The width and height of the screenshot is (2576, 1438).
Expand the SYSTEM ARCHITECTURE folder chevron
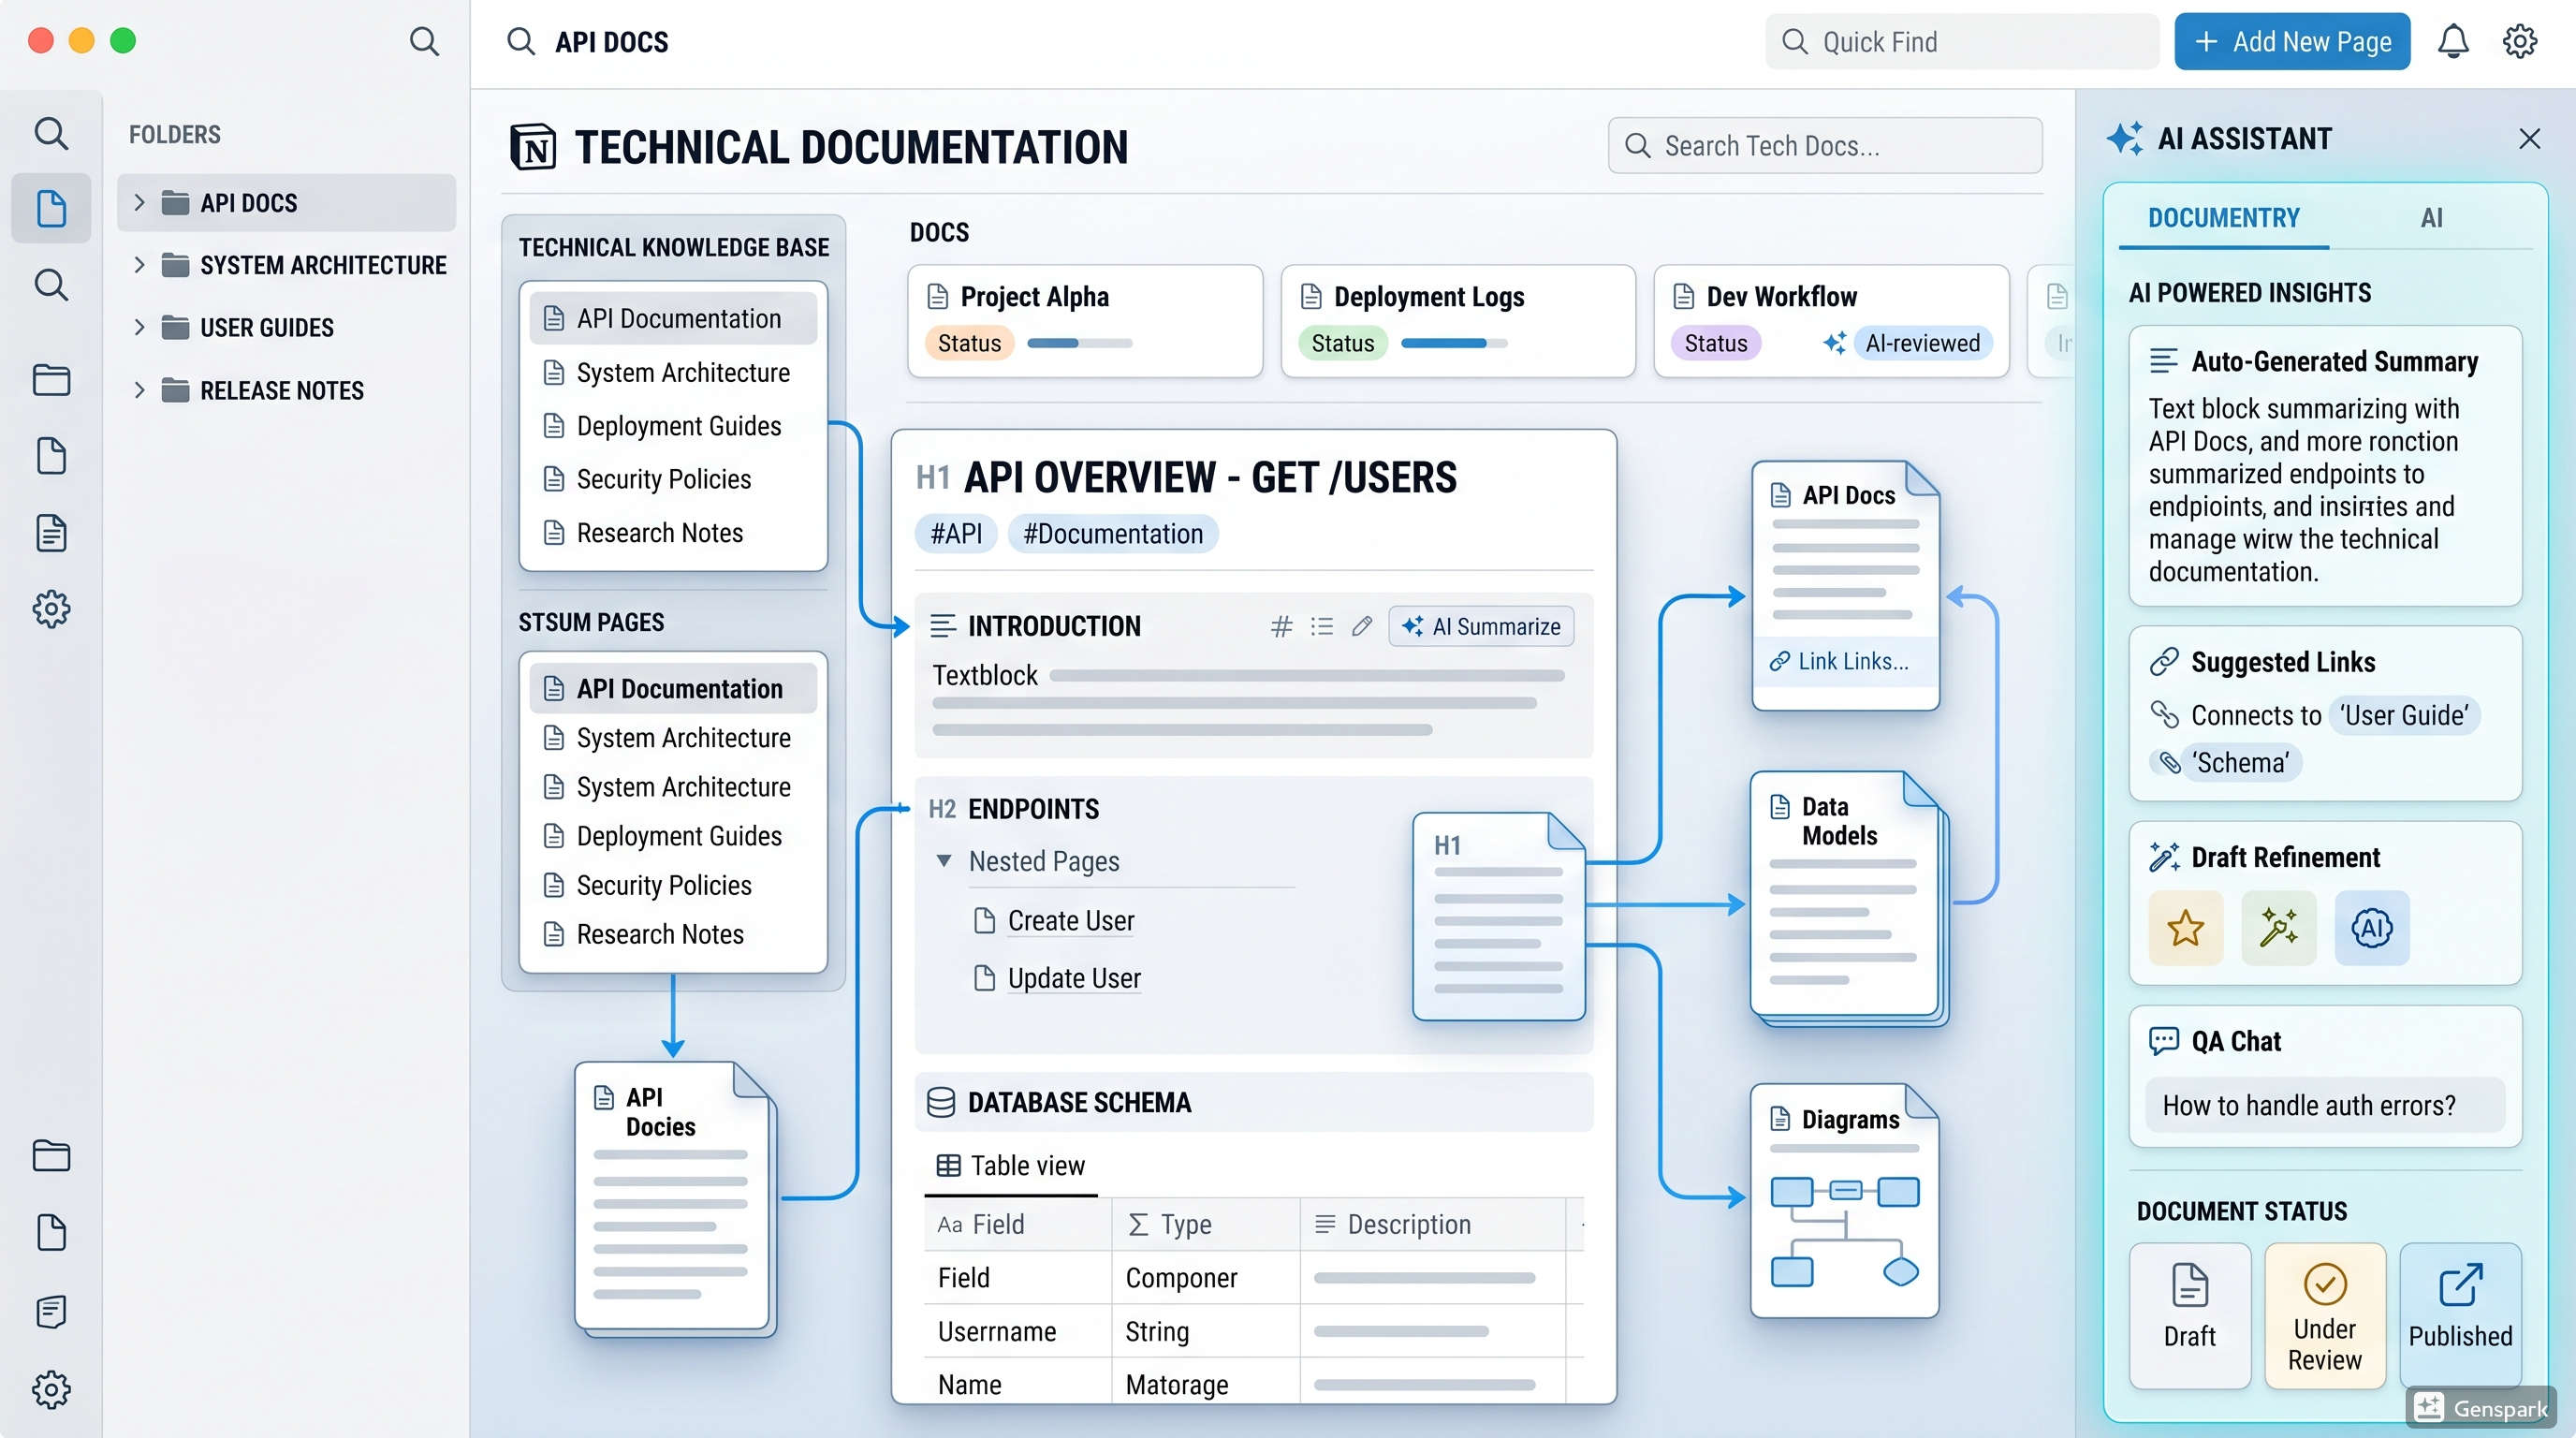(x=139, y=264)
